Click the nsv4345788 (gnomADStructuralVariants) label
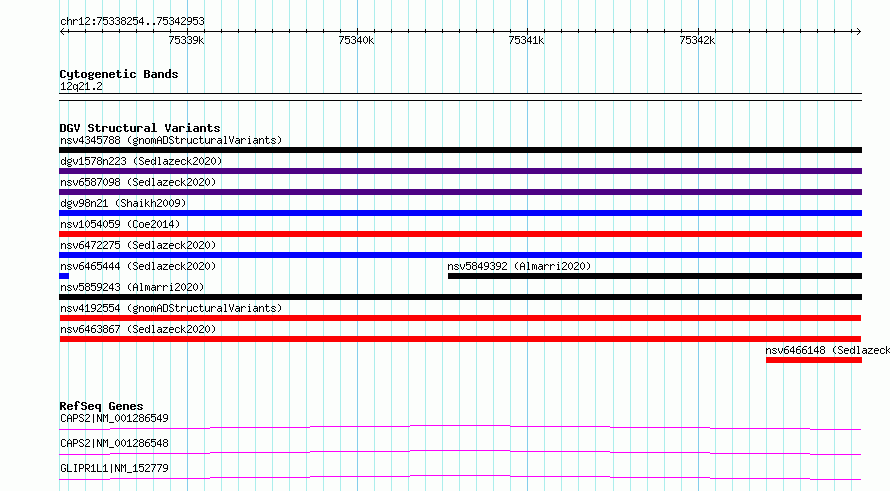The height and width of the screenshot is (491, 890). pyautogui.click(x=171, y=140)
